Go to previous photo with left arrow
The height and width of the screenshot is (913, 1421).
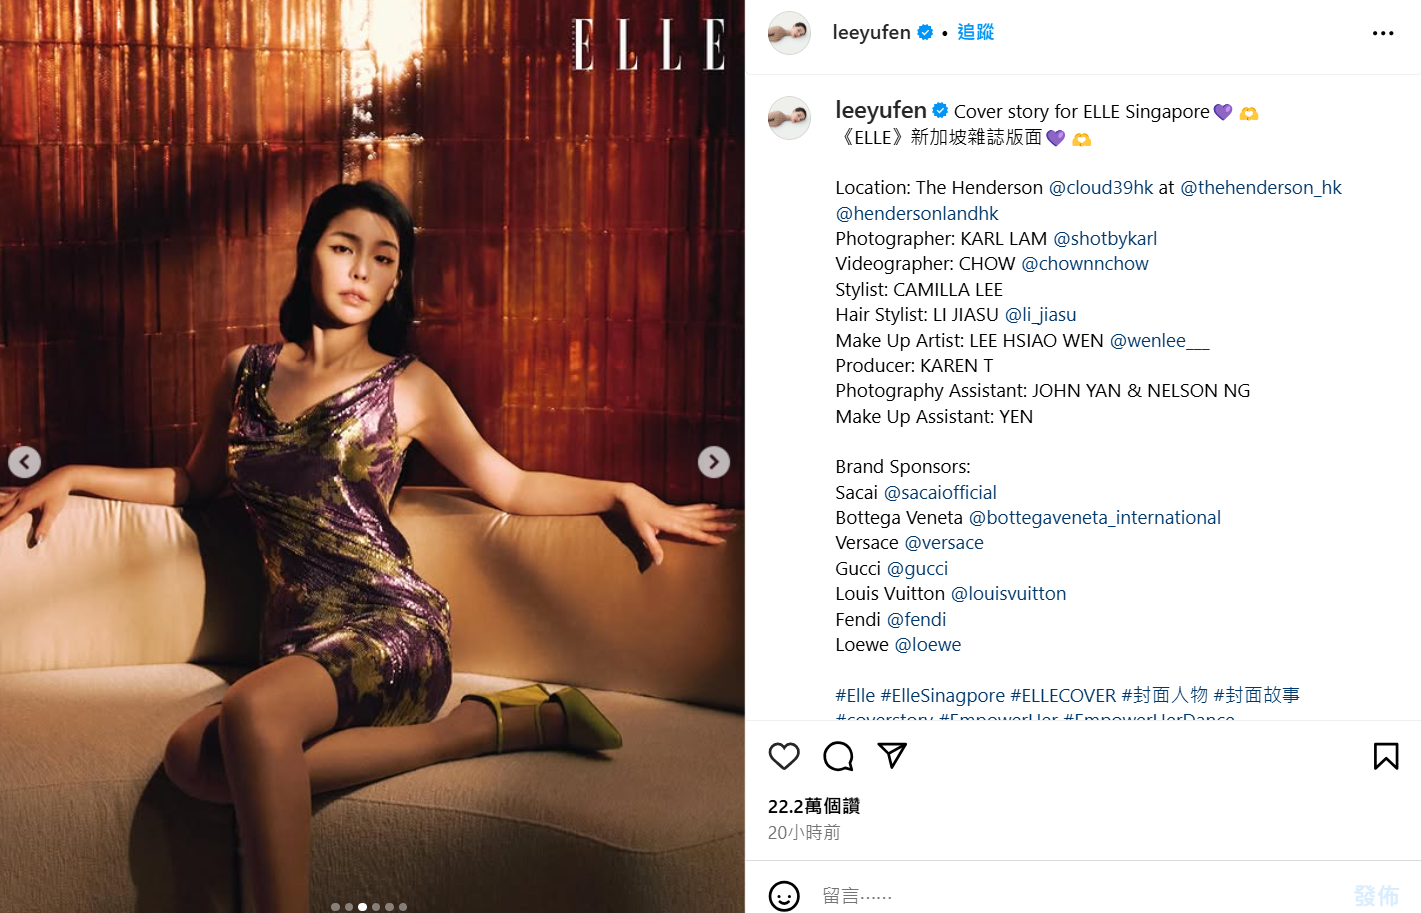pyautogui.click(x=25, y=462)
